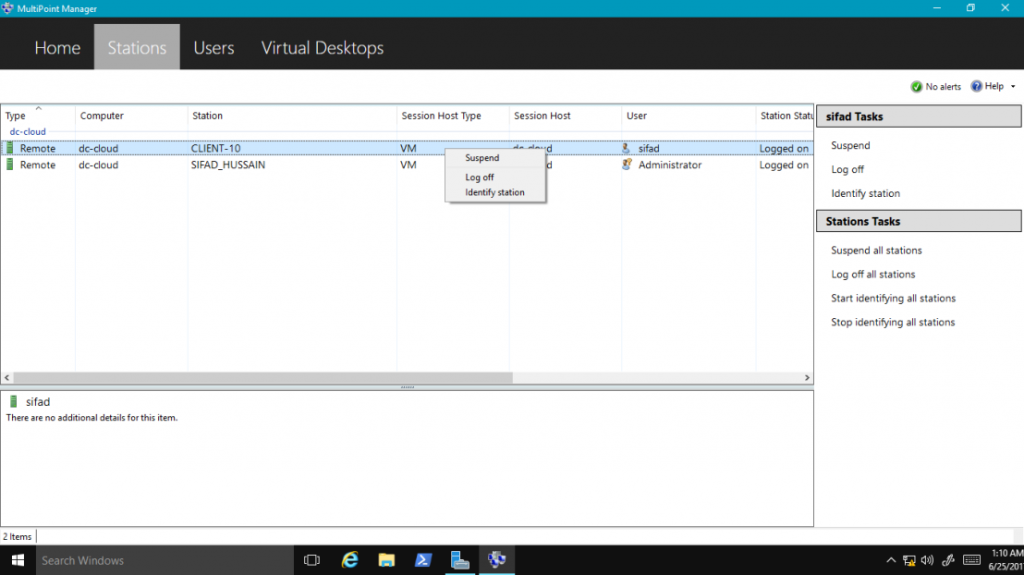Click the horizontal scrollbar left arrow
Image resolution: width=1024 pixels, height=575 pixels.
click(x=7, y=378)
